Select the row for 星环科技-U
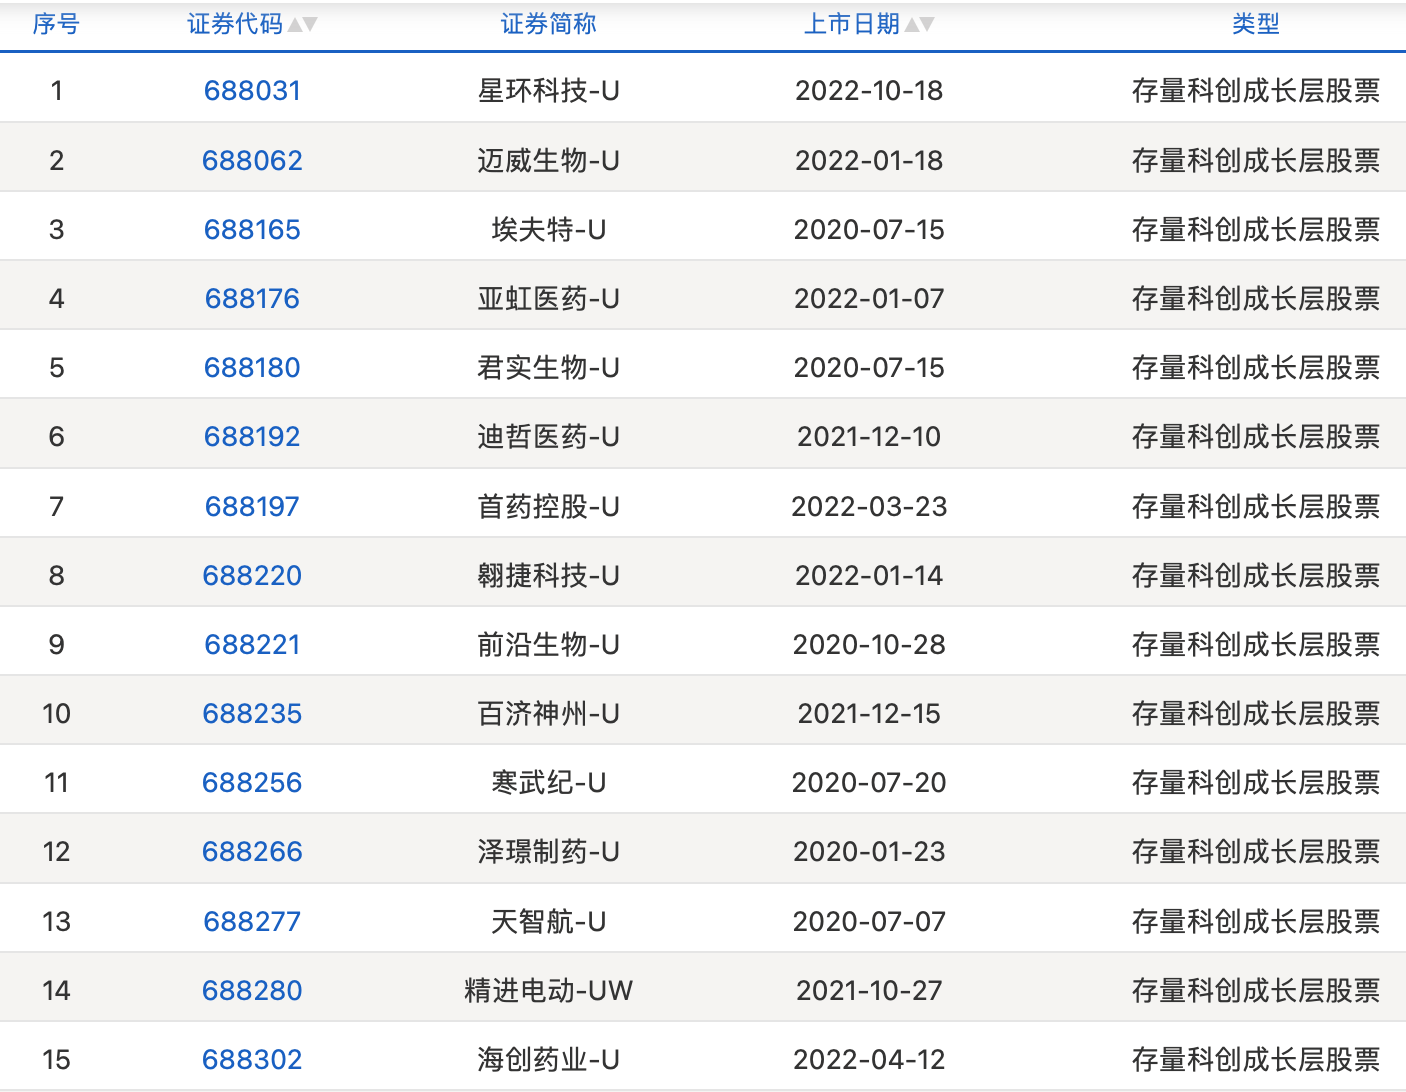The image size is (1406, 1092). point(548,90)
